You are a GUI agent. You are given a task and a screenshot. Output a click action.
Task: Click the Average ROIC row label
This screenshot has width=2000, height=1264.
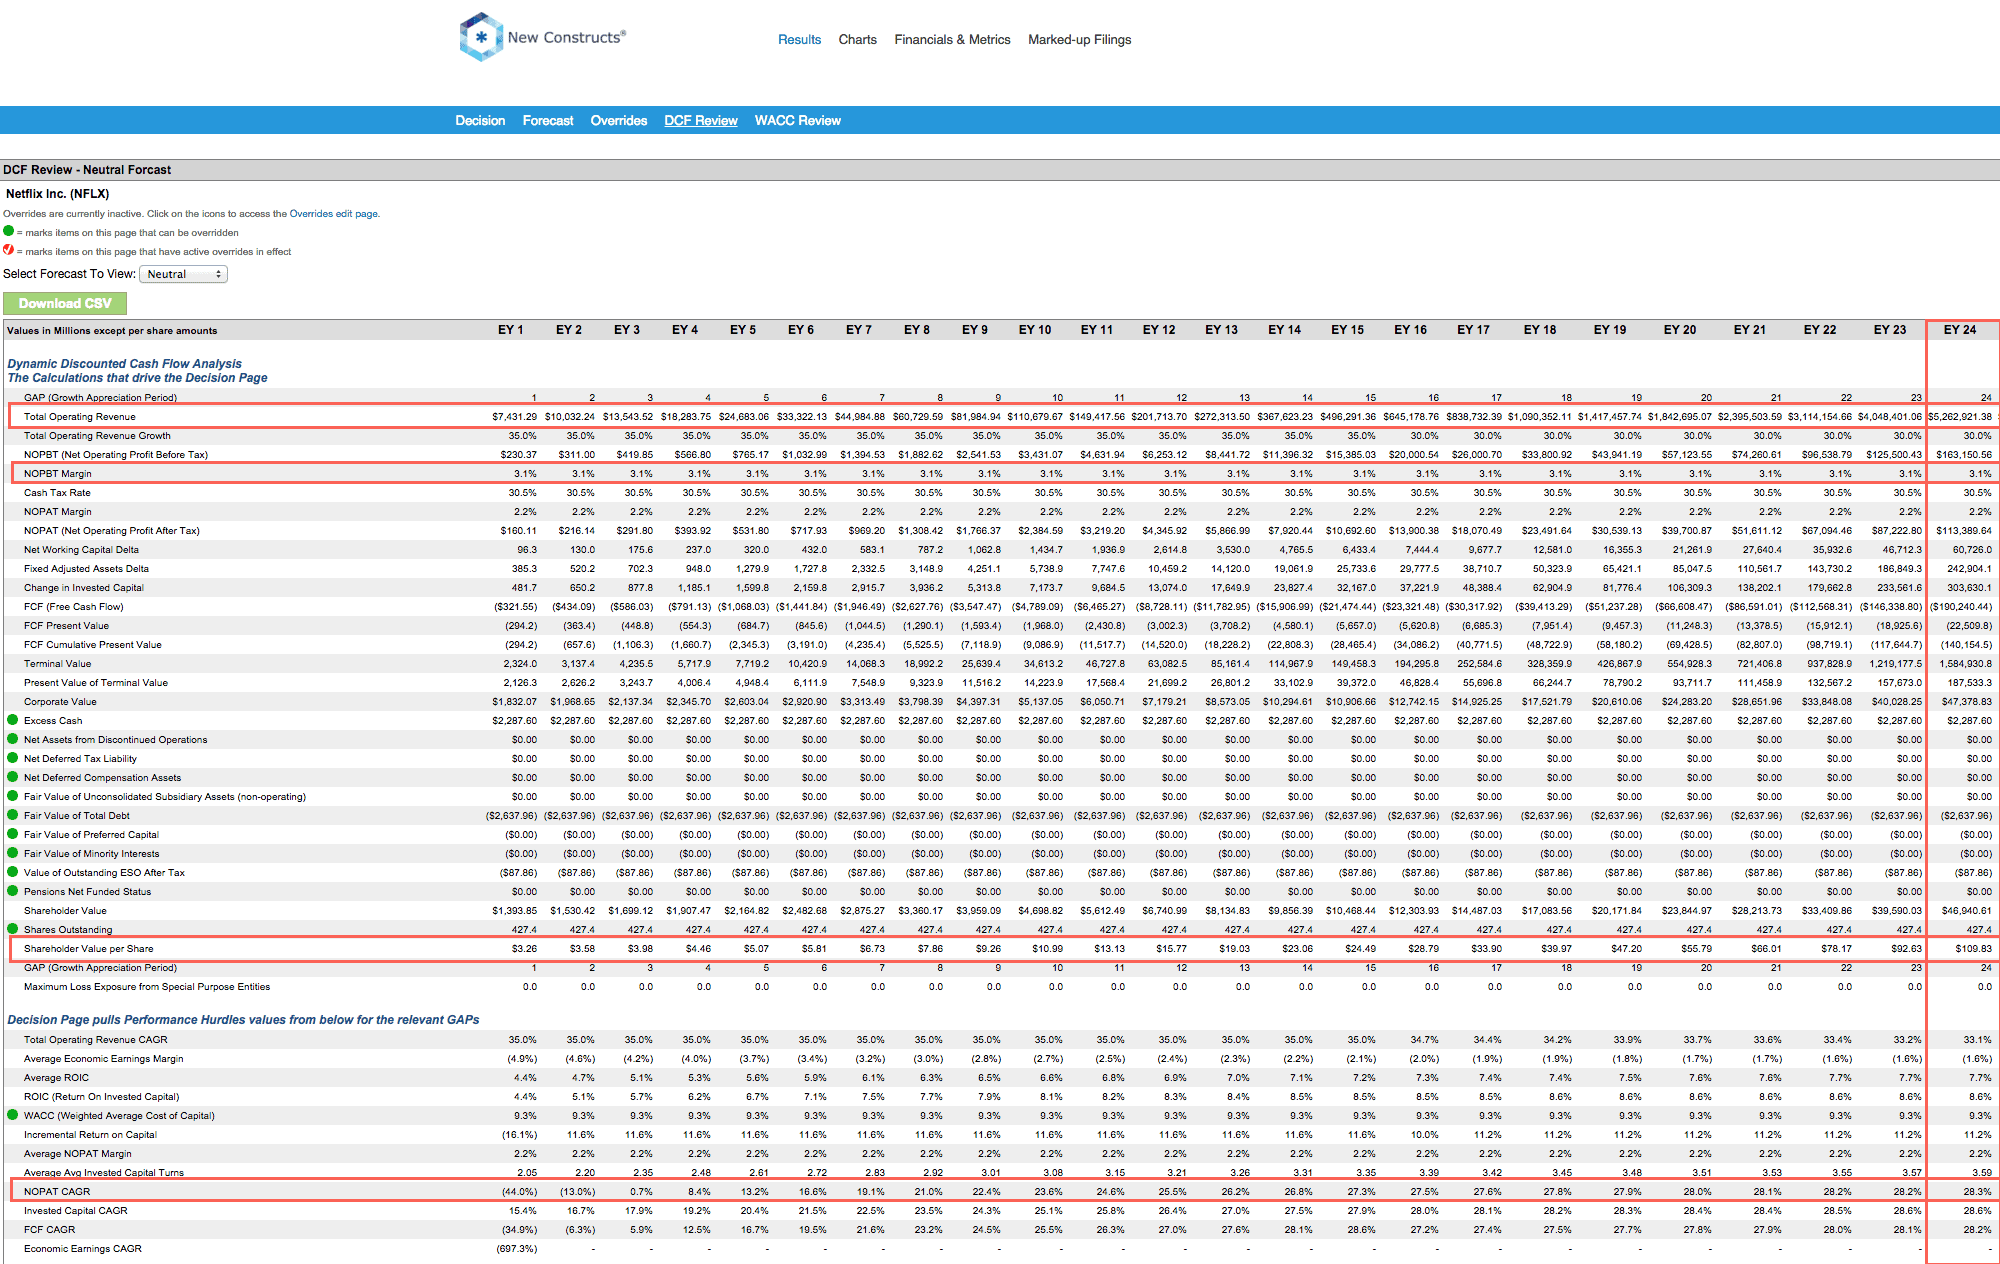tap(57, 1077)
